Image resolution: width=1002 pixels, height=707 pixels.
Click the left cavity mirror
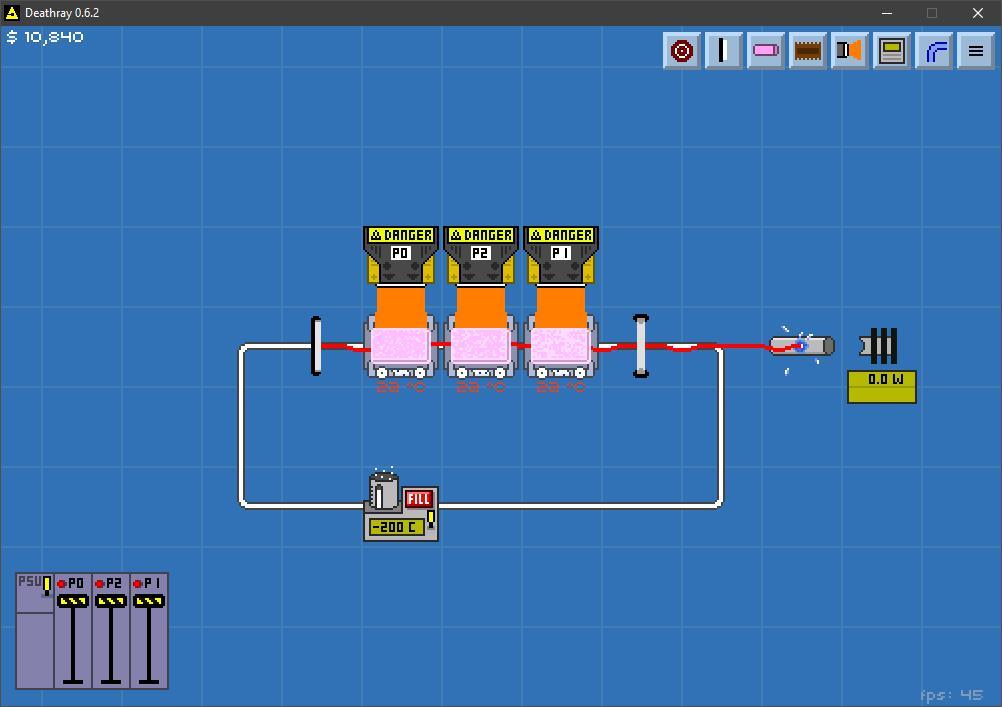[316, 346]
